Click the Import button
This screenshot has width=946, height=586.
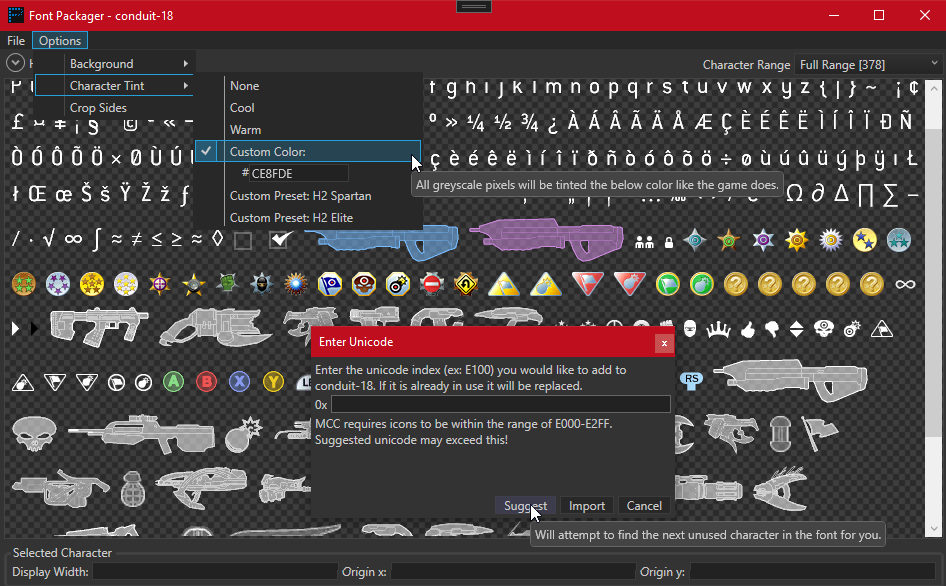click(x=586, y=506)
